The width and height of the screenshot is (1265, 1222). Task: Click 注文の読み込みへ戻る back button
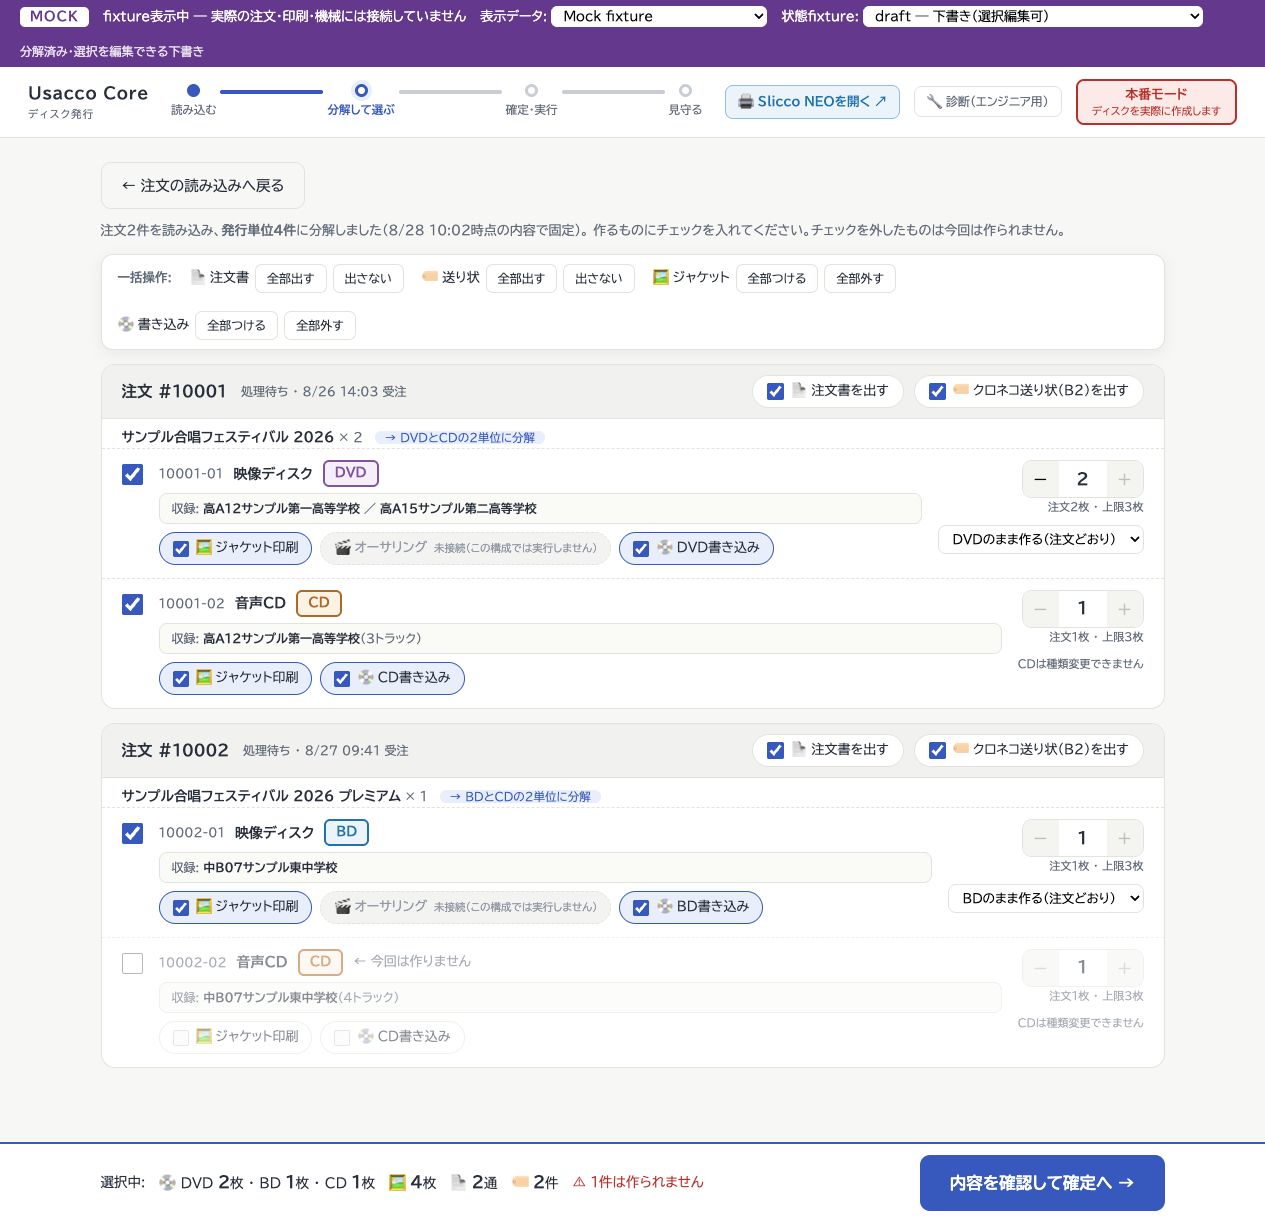(203, 186)
